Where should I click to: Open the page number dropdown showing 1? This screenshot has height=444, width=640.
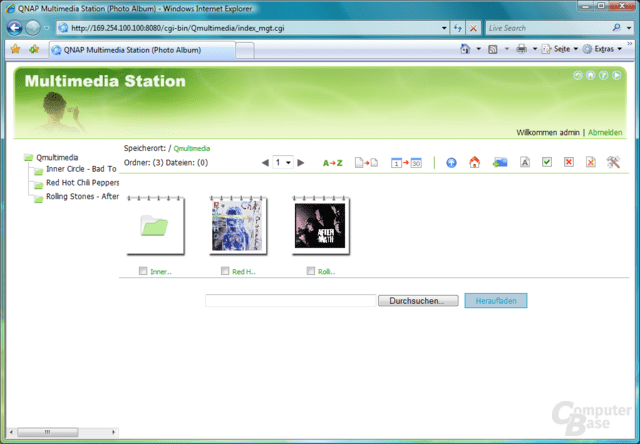pyautogui.click(x=283, y=162)
